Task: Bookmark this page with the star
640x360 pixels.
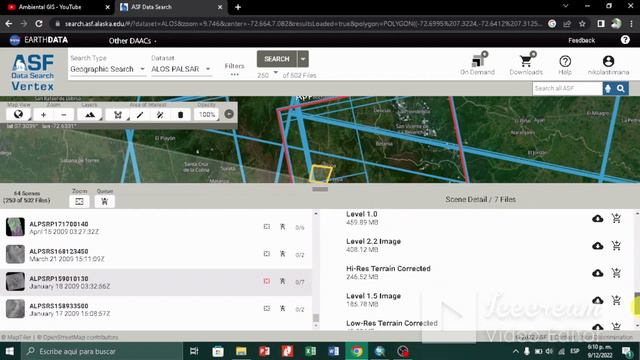Action: 582,24
